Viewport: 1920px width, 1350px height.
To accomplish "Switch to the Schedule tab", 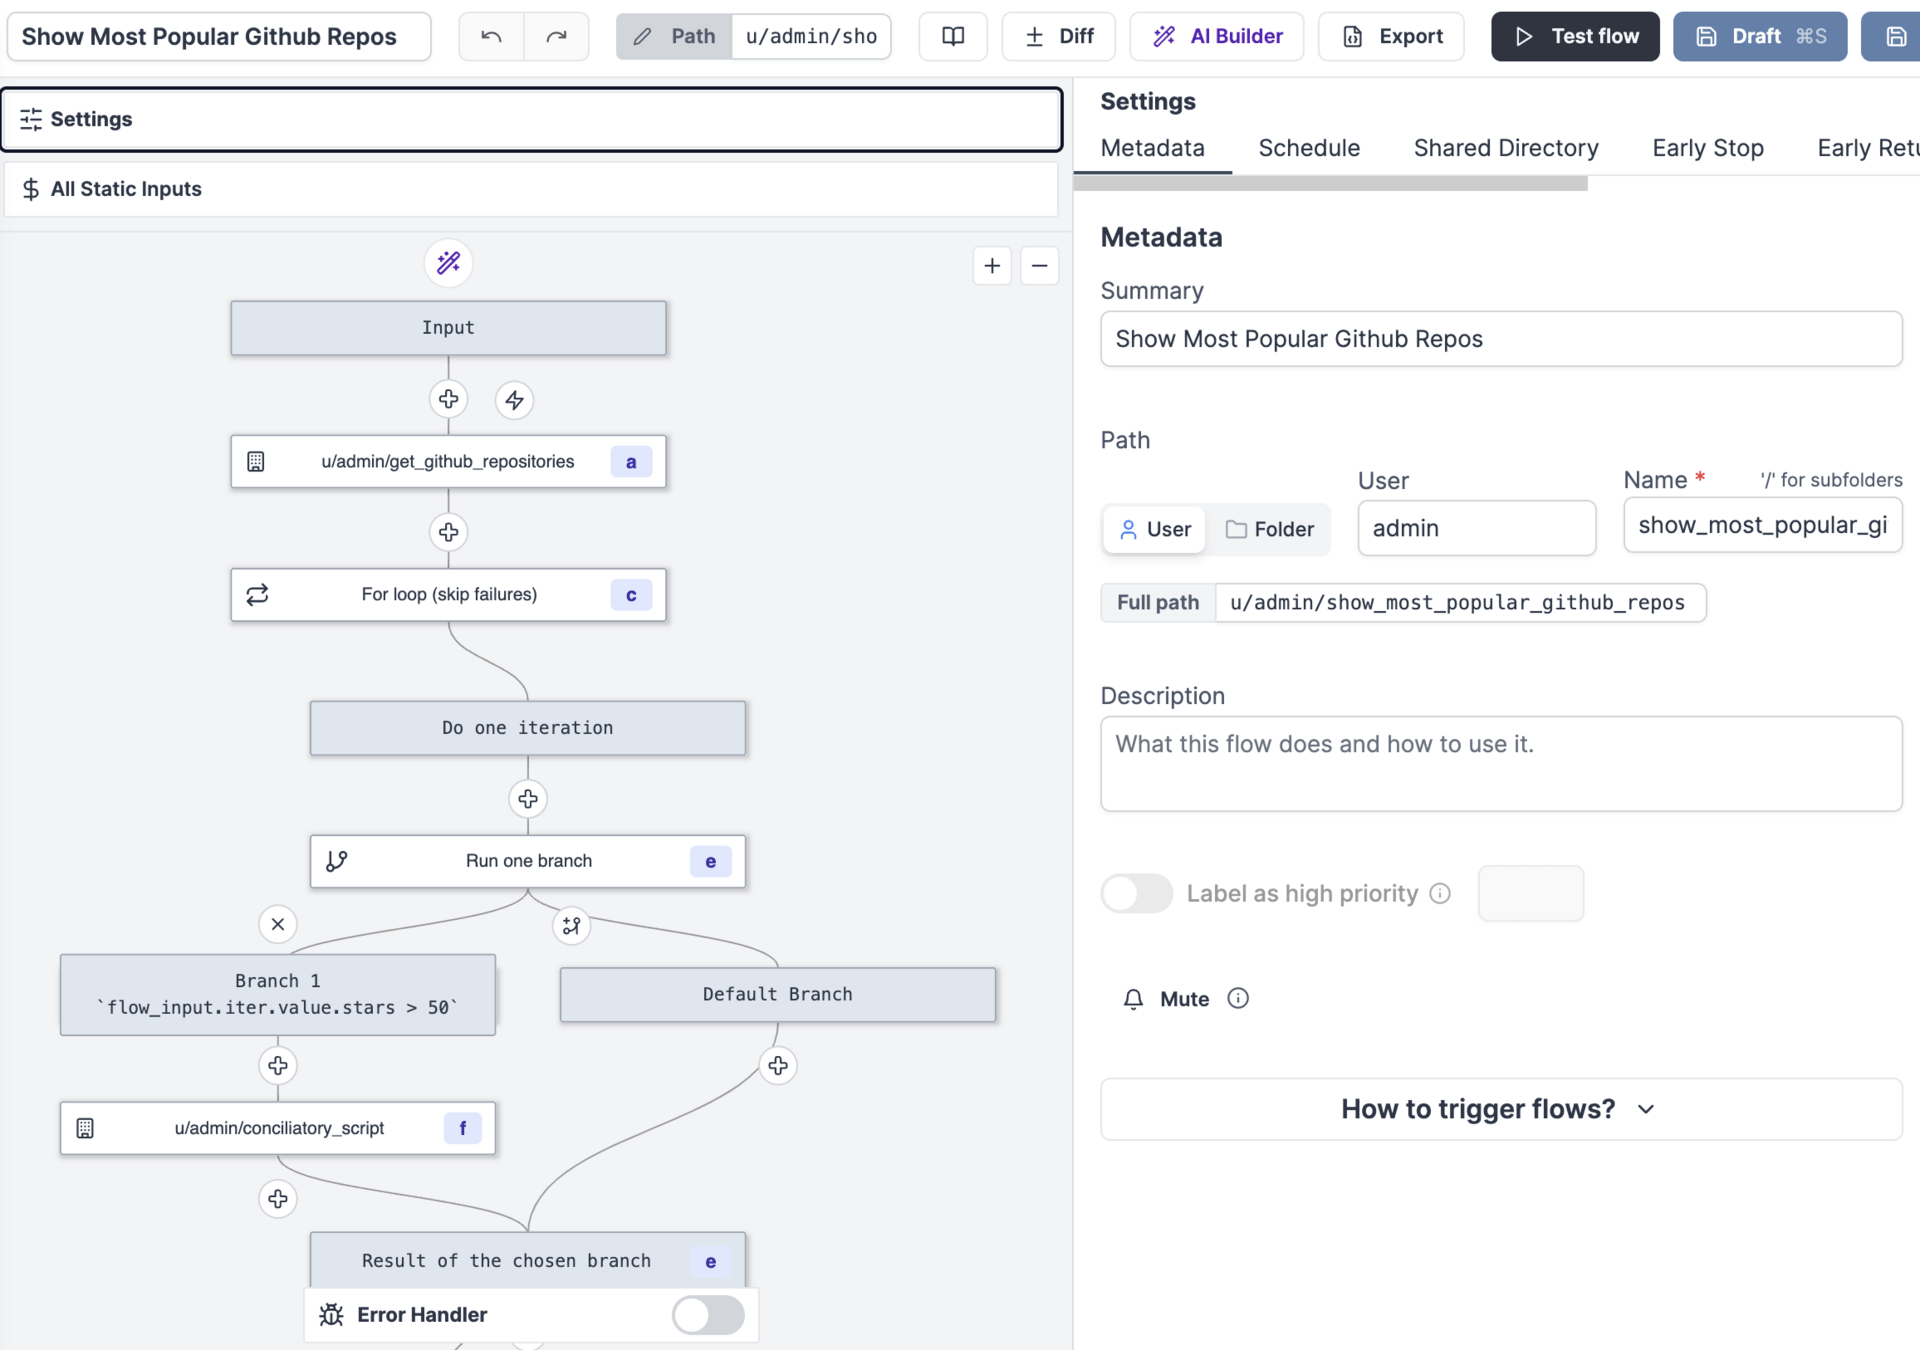I will point(1309,148).
